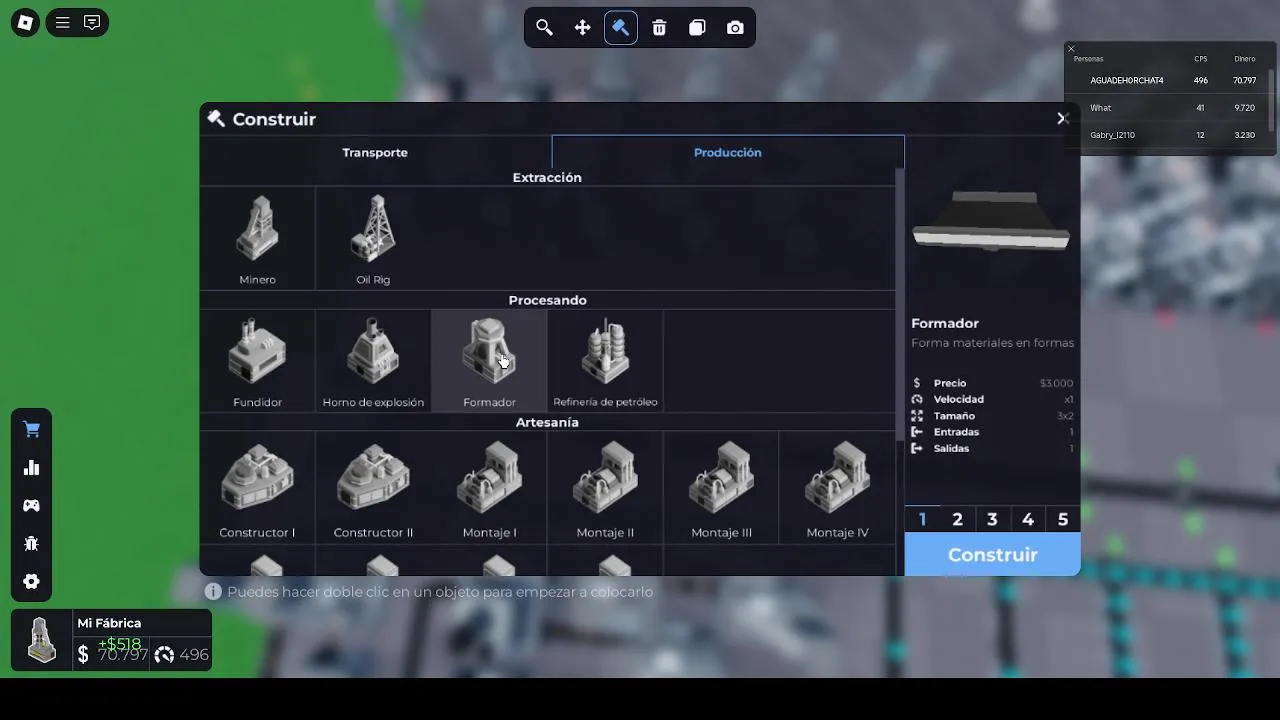Close the Construir dialog
Image resolution: width=1280 pixels, height=720 pixels.
(x=1062, y=119)
